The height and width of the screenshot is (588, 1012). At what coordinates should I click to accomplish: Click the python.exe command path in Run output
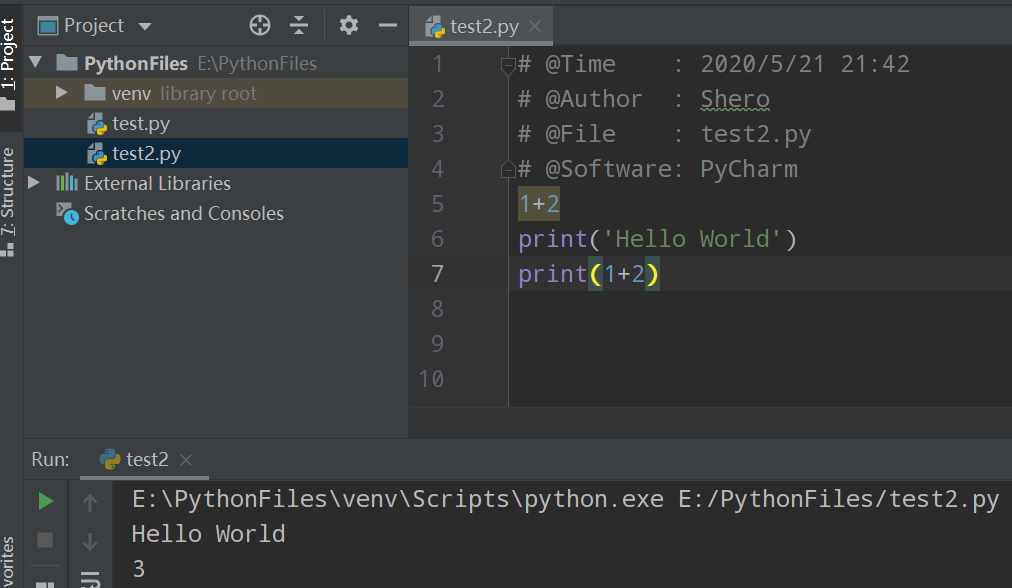coord(398,500)
